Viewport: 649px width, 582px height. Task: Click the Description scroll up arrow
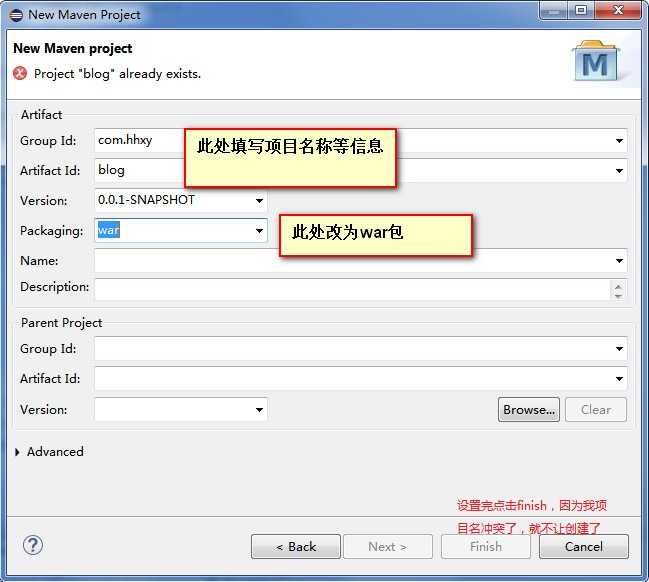pos(618,286)
